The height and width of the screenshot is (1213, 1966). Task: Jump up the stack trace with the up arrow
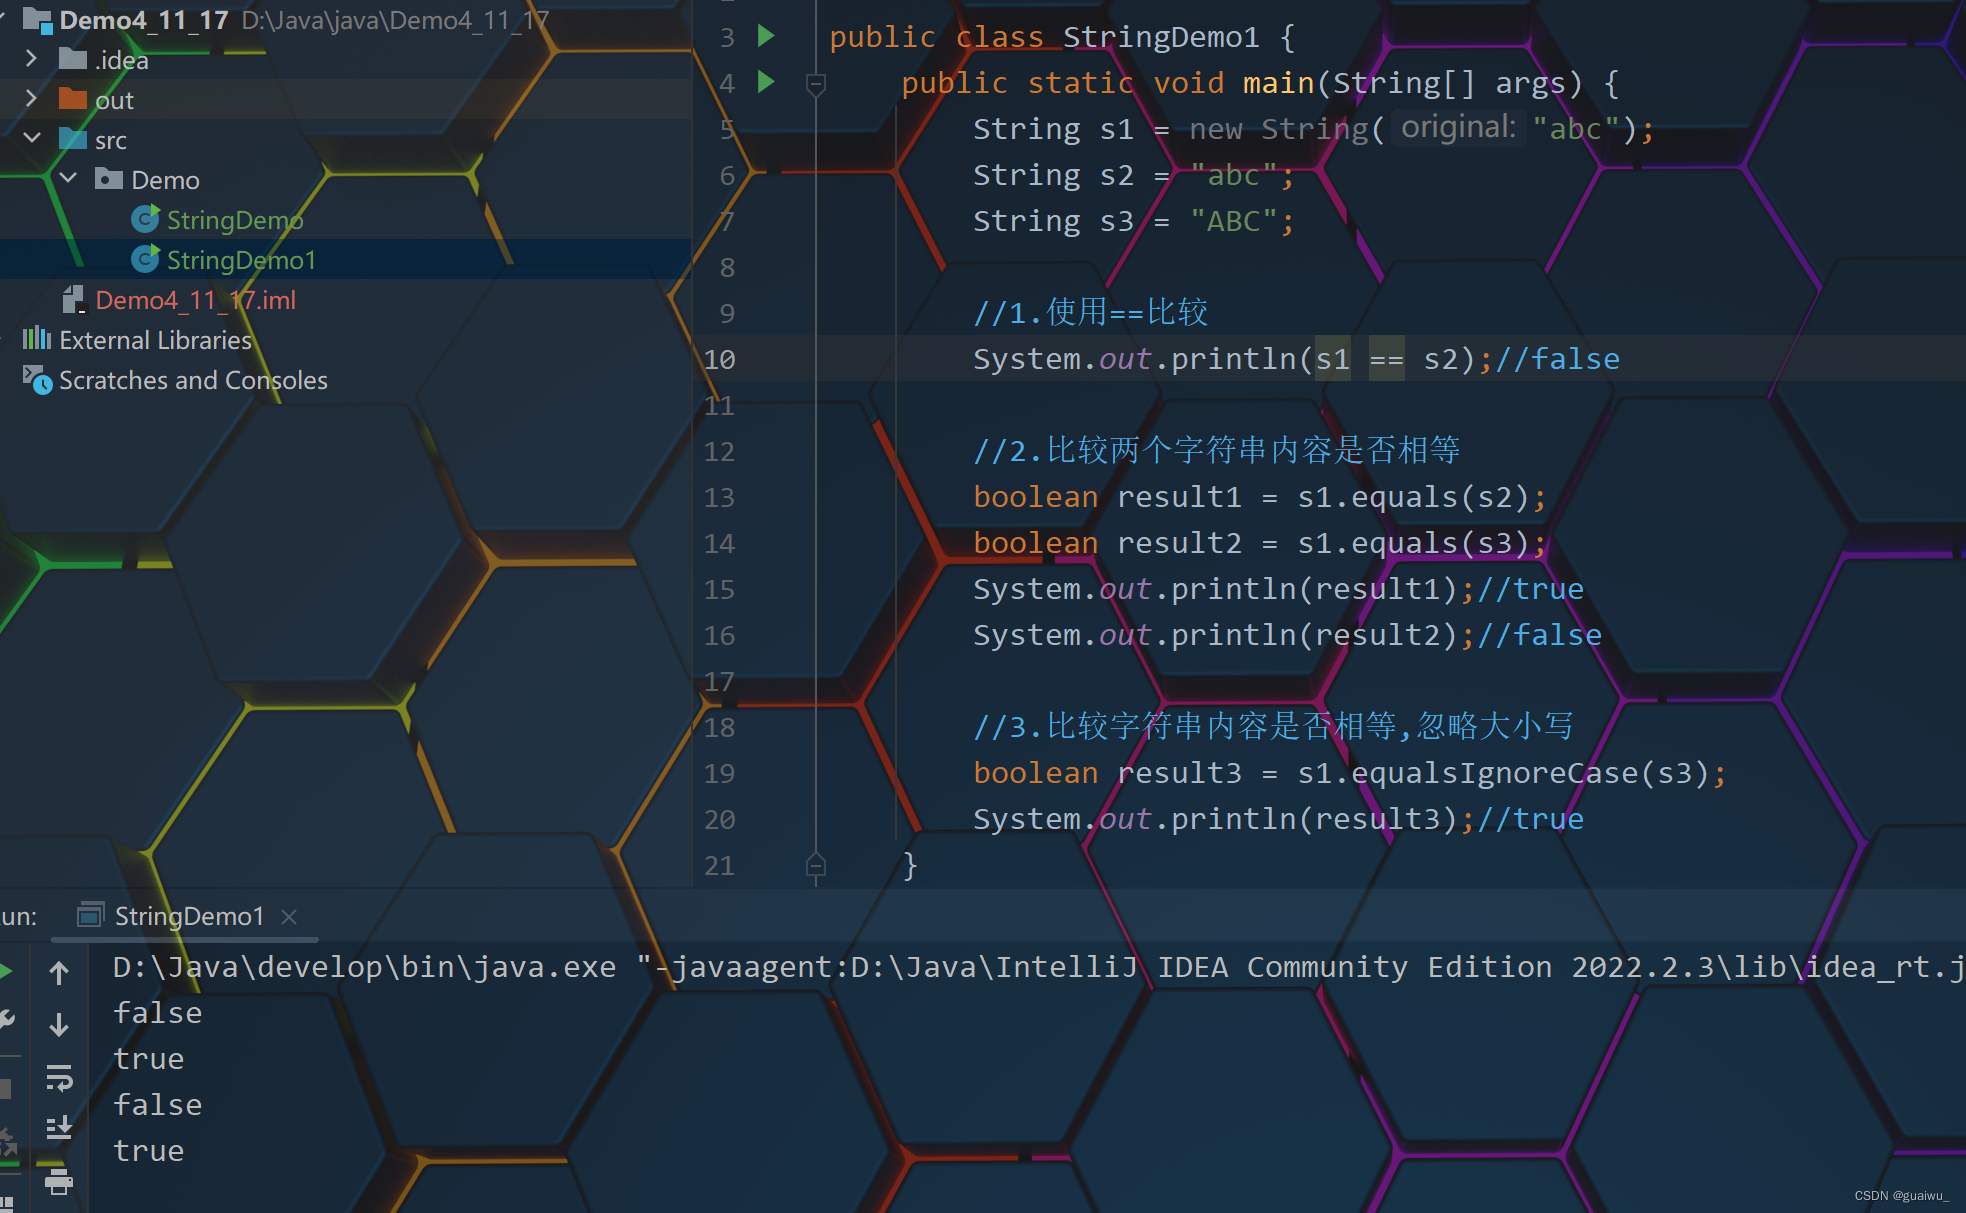coord(58,971)
